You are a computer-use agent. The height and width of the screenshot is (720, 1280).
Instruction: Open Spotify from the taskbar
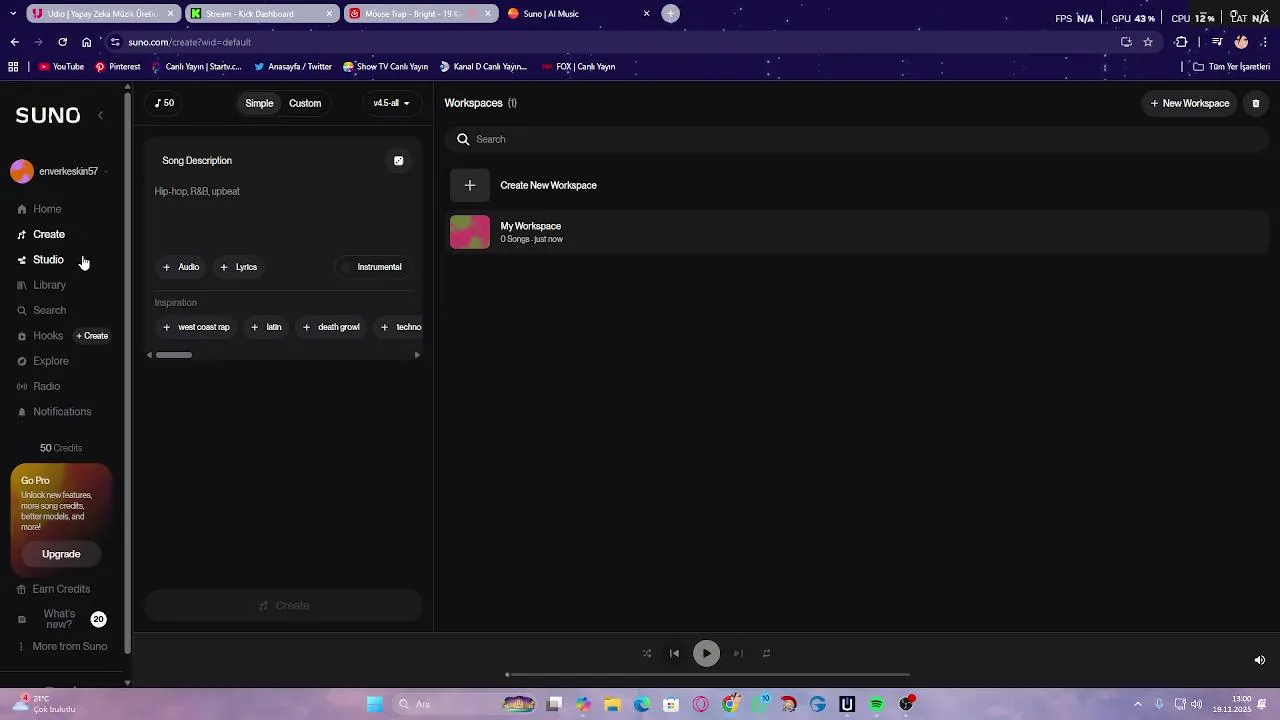(877, 705)
